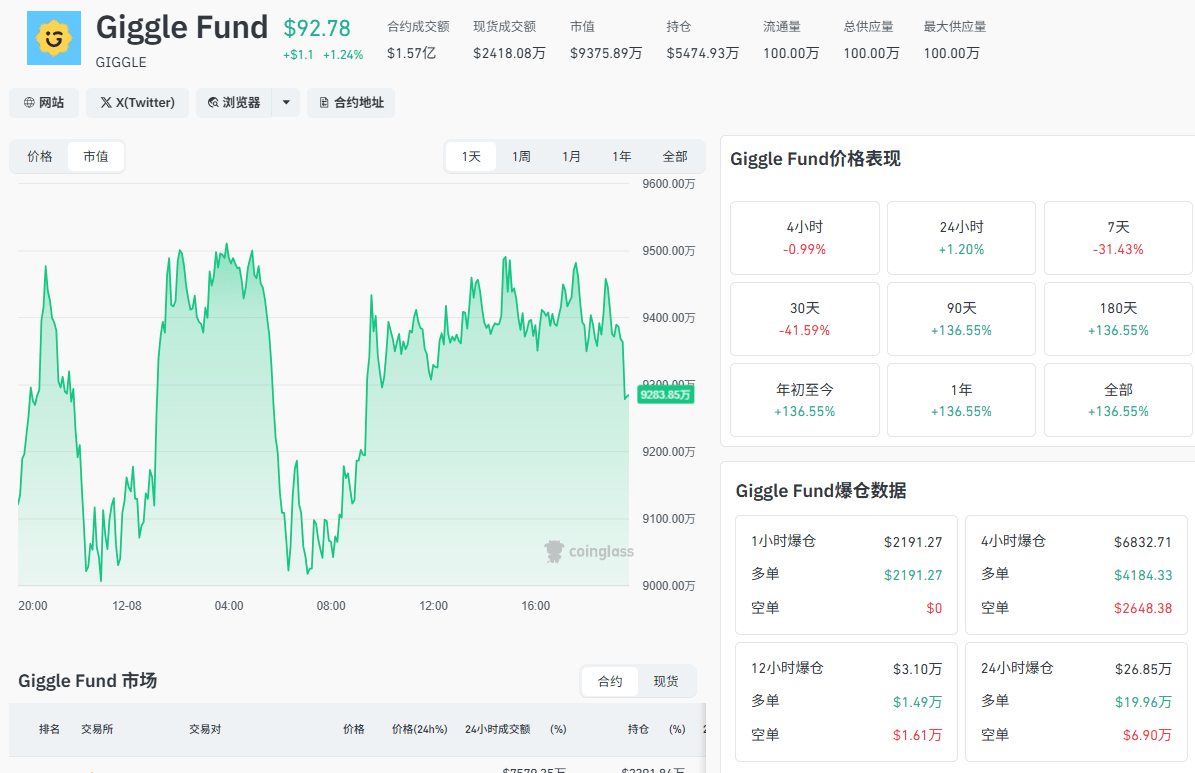Click the 持仓 column header in market table
Image resolution: width=1195 pixels, height=773 pixels.
click(639, 730)
